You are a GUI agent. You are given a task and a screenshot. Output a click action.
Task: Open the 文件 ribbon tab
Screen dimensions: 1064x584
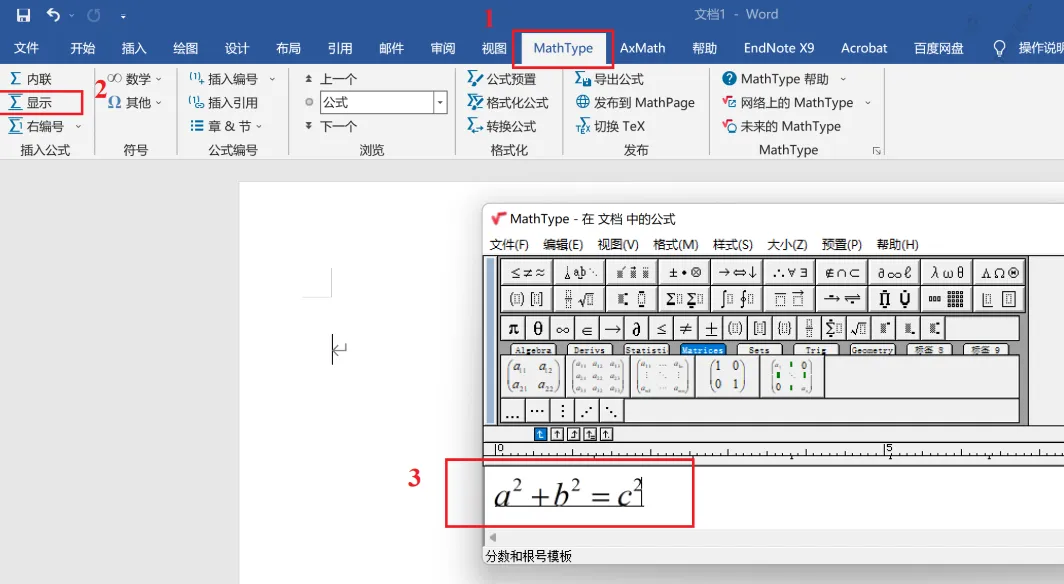[x=26, y=48]
